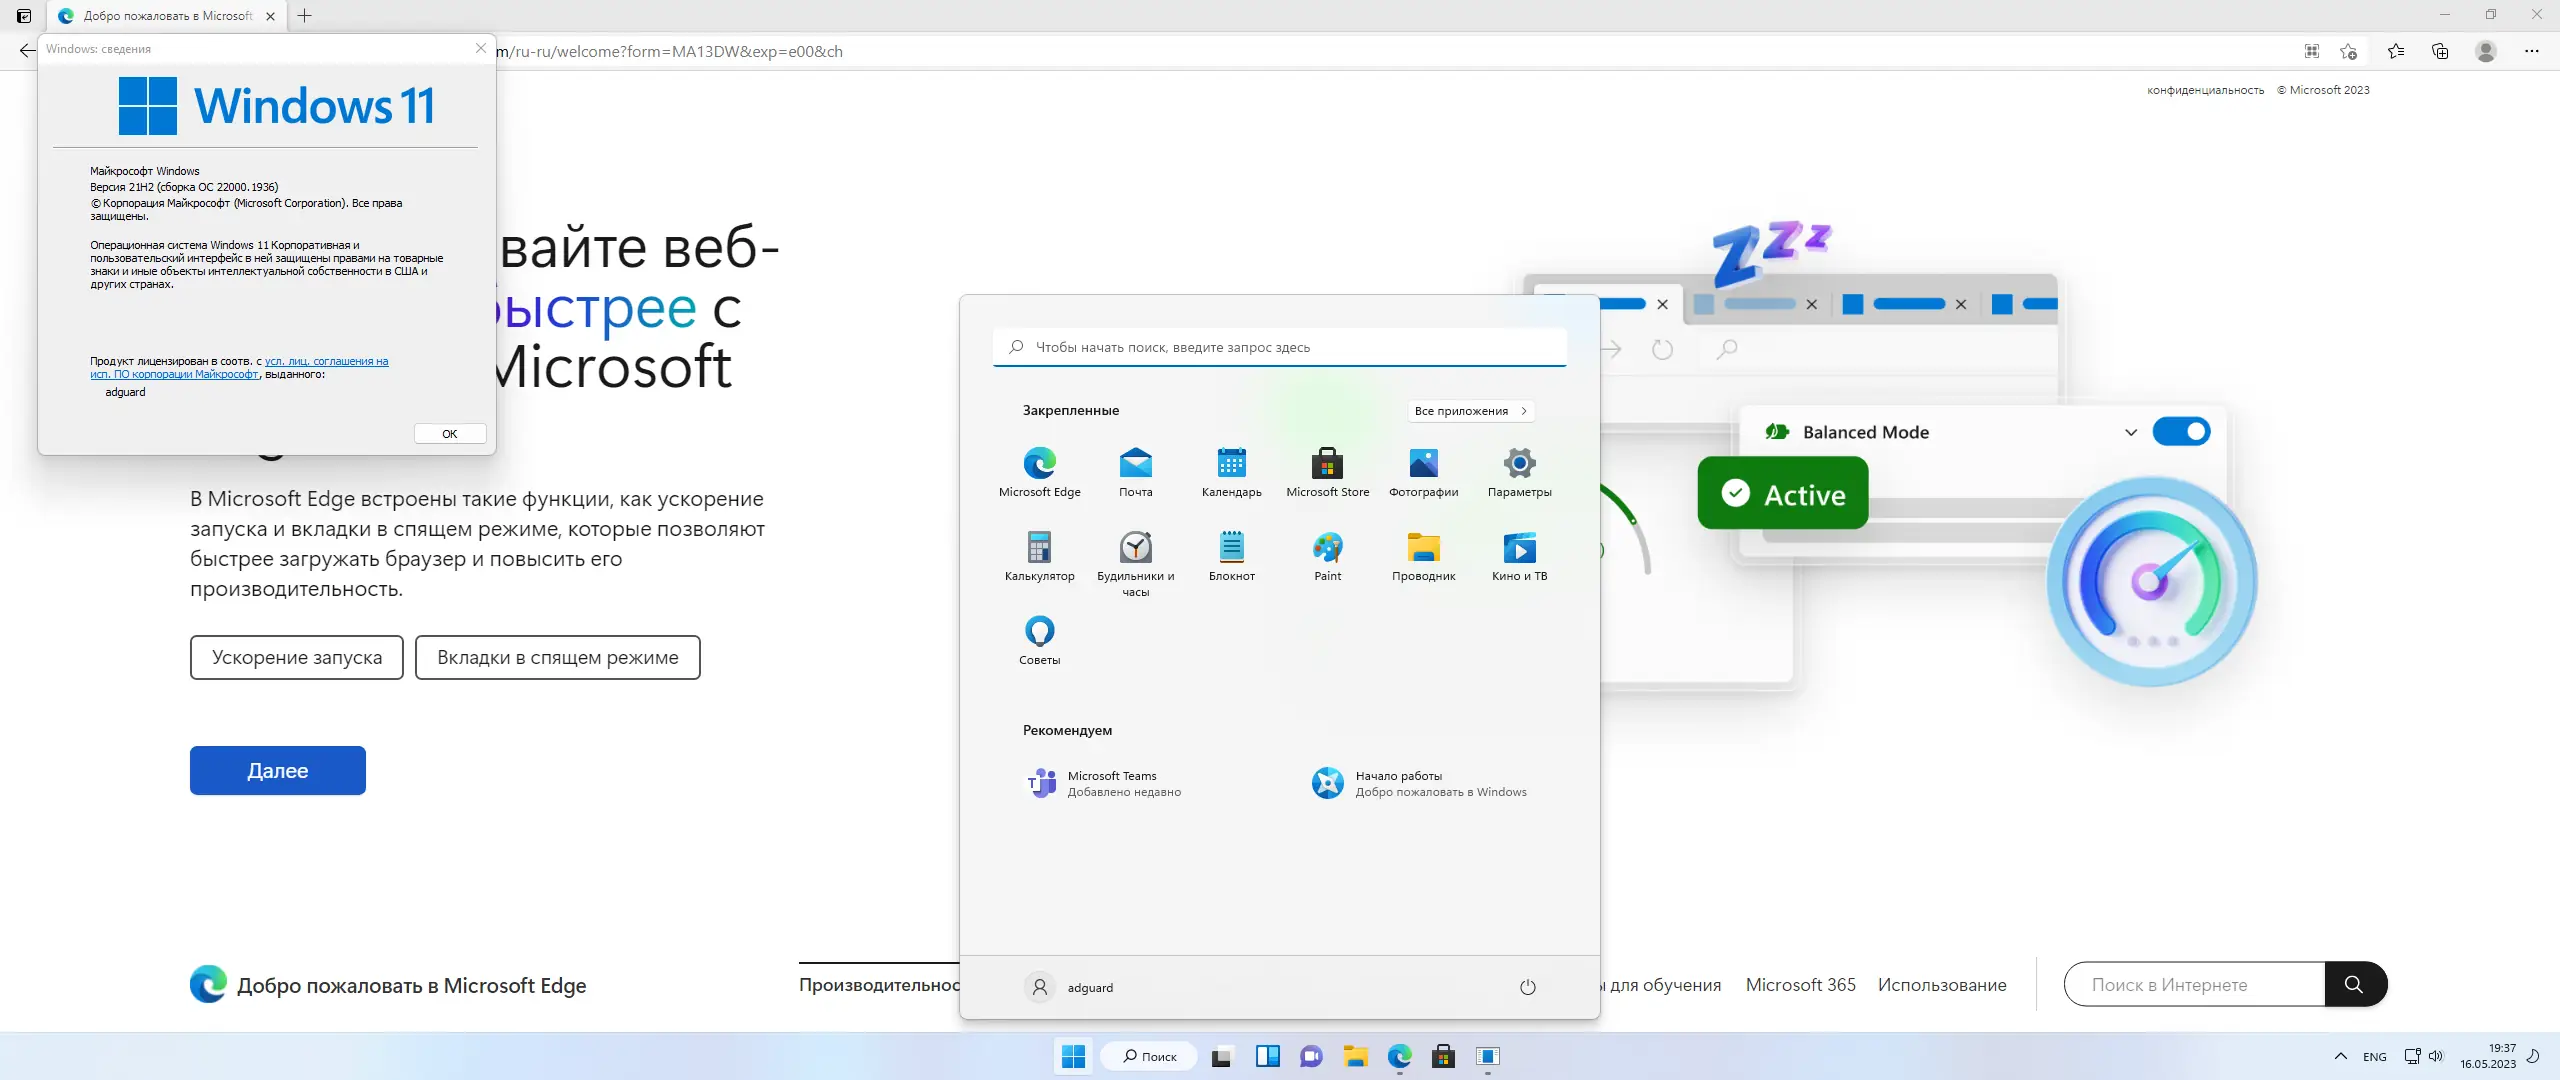Close the Windows сведения dialog
Viewport: 2560px width, 1080px height.
pyautogui.click(x=480, y=48)
